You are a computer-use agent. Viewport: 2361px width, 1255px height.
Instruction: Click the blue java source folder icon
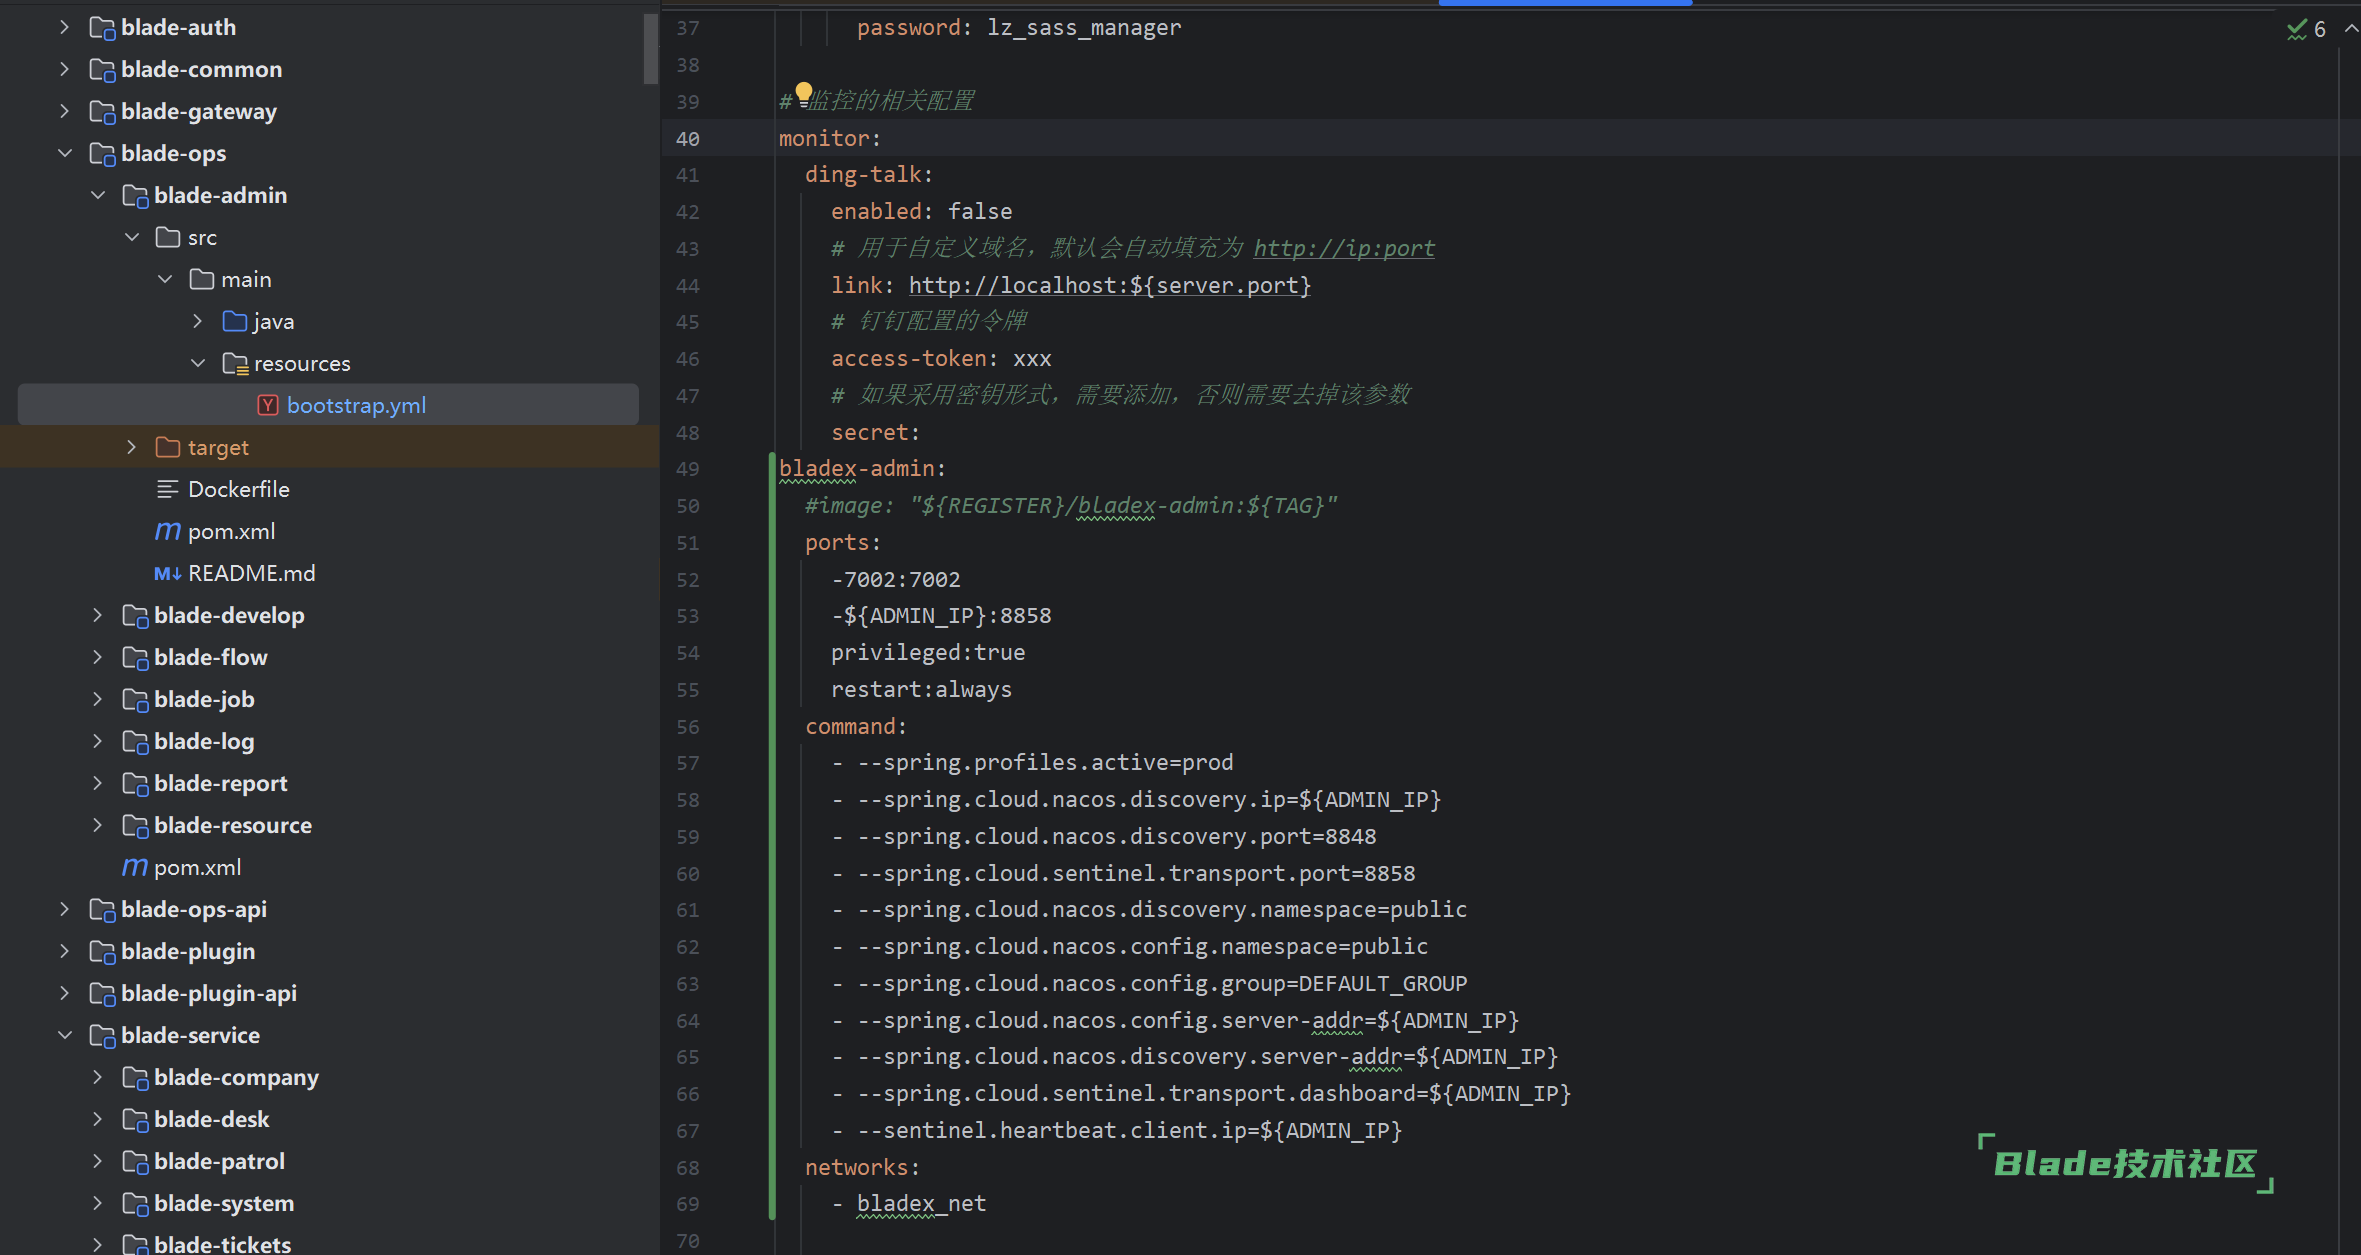click(235, 322)
